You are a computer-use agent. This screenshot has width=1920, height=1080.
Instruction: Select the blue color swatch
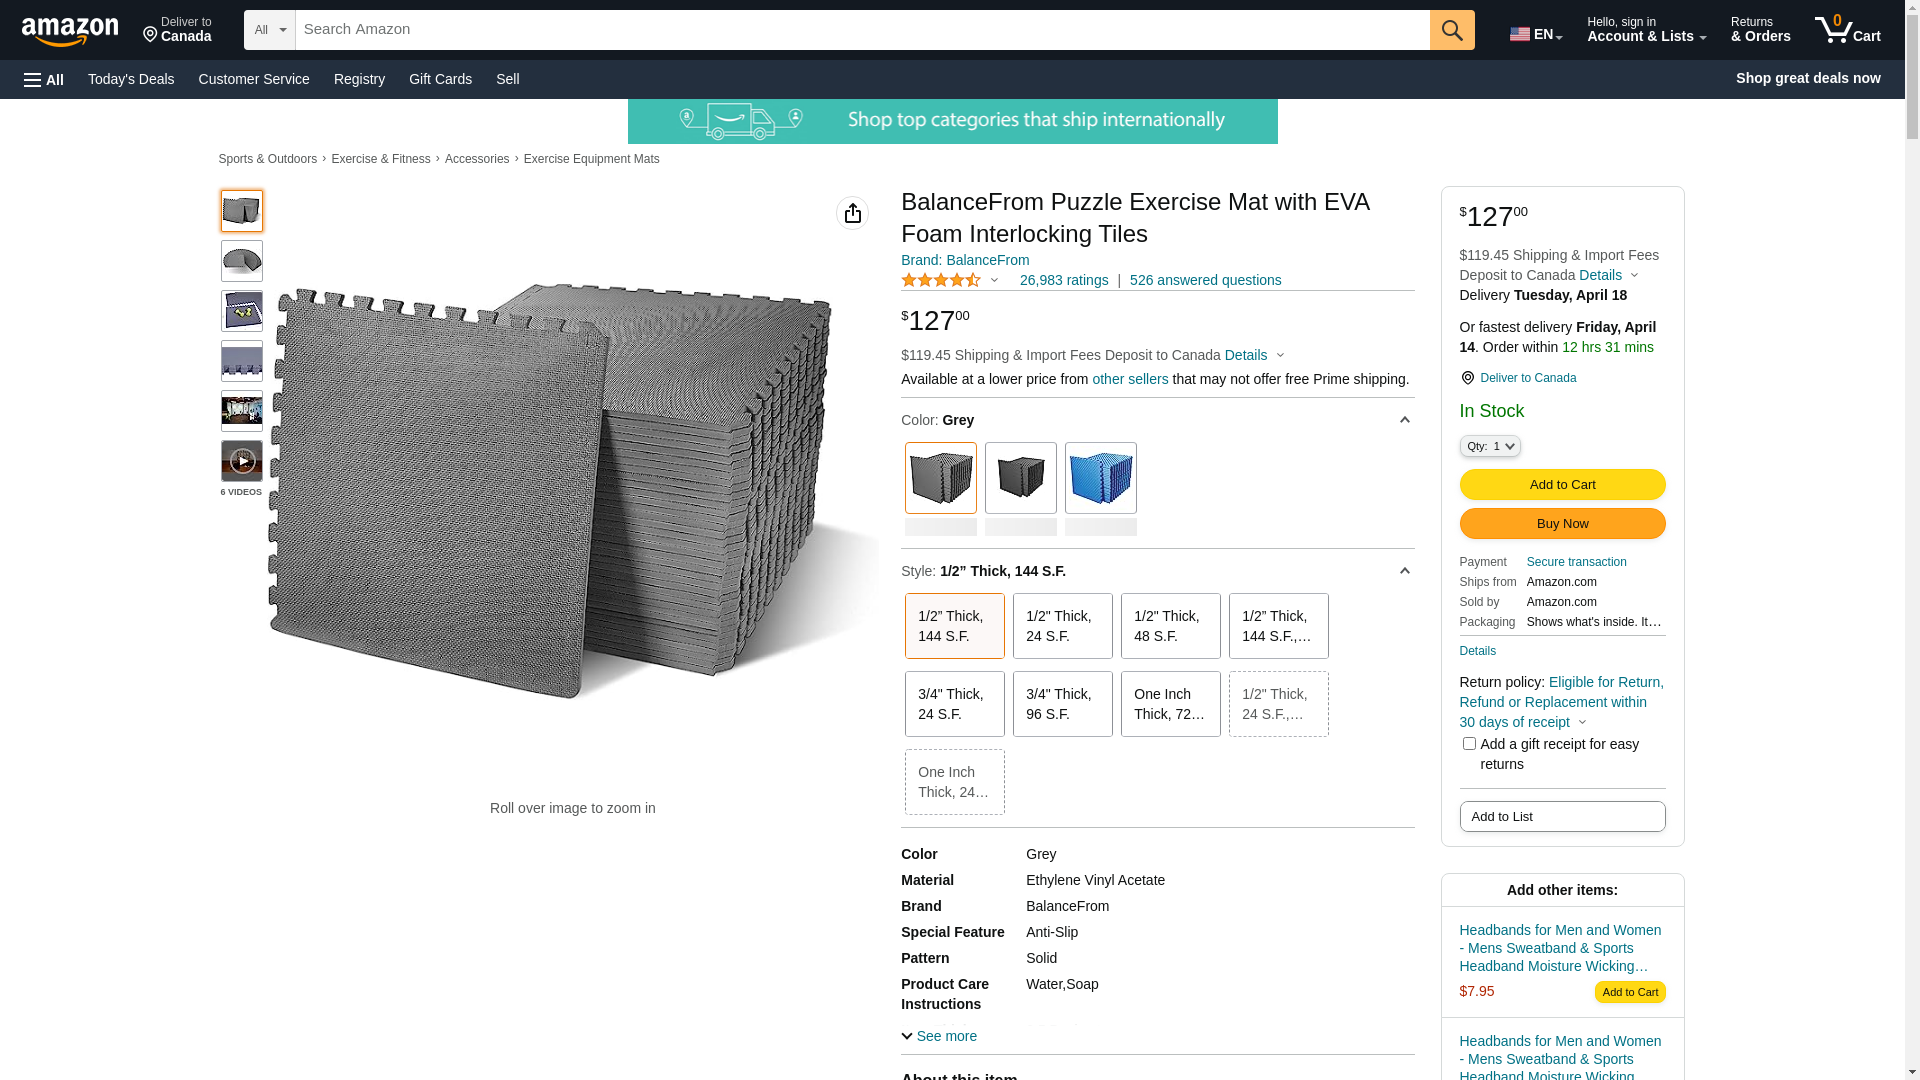point(1100,478)
